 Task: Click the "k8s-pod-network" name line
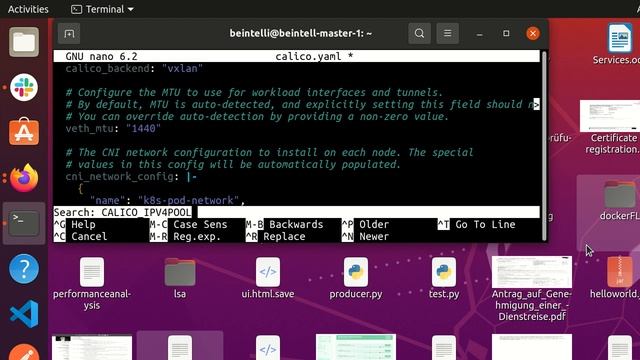click(x=167, y=200)
